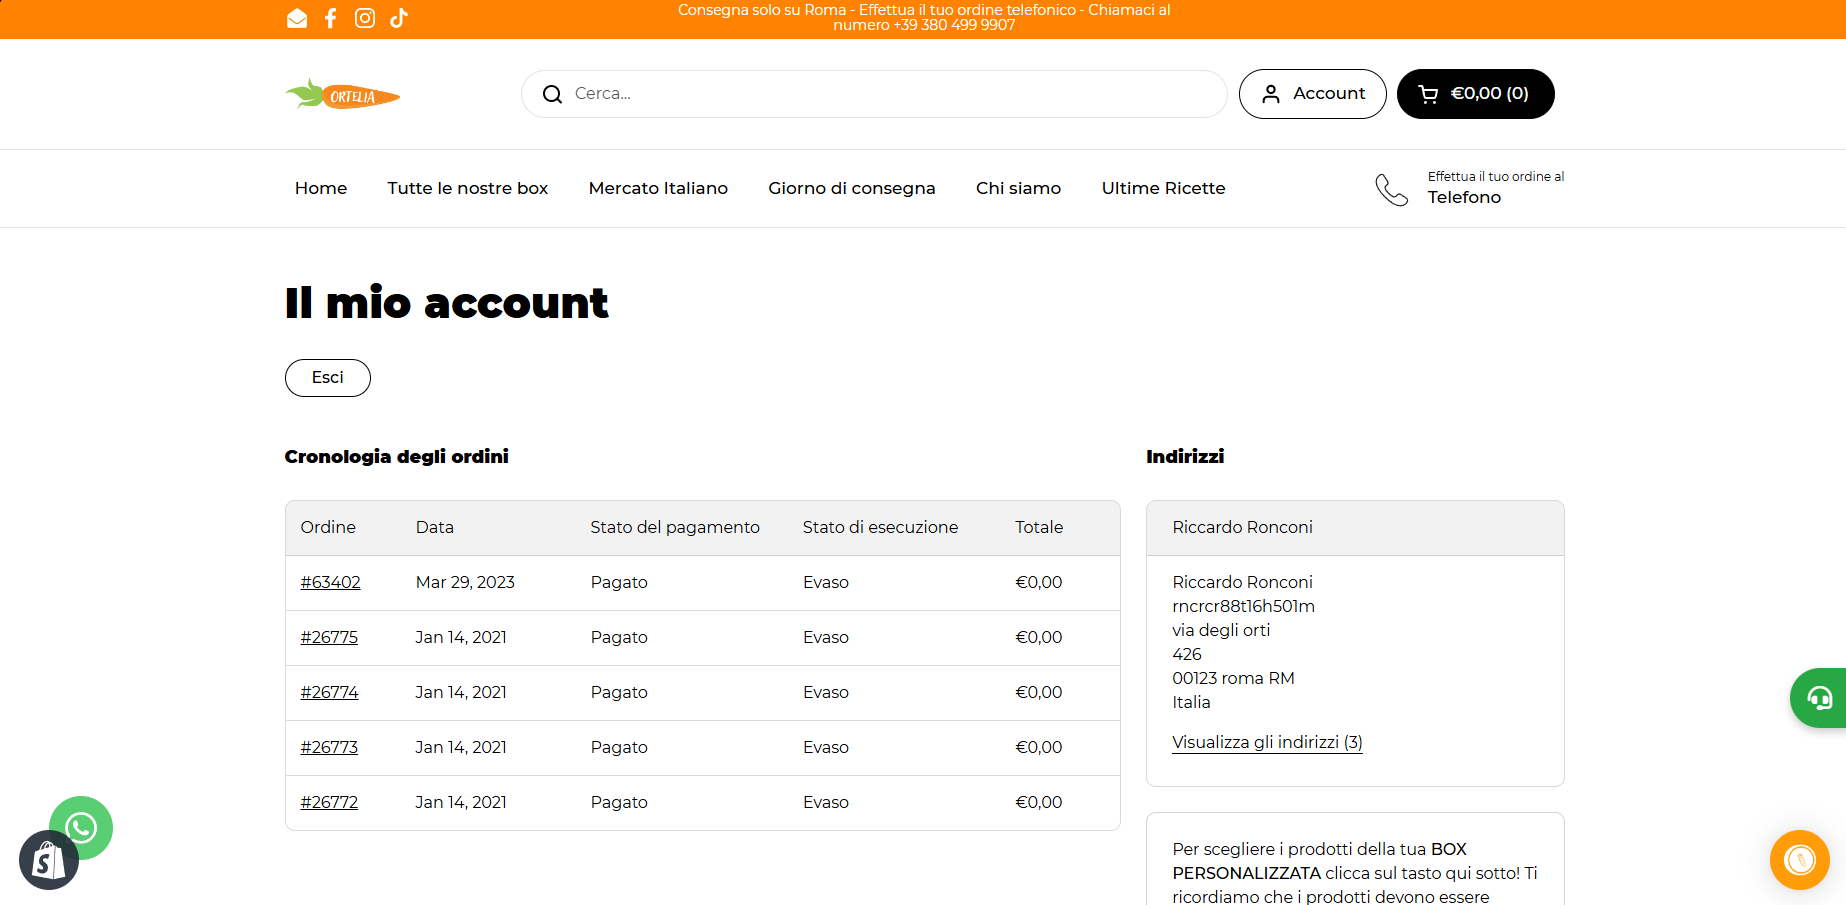Open the green headset support widget

tap(1819, 698)
